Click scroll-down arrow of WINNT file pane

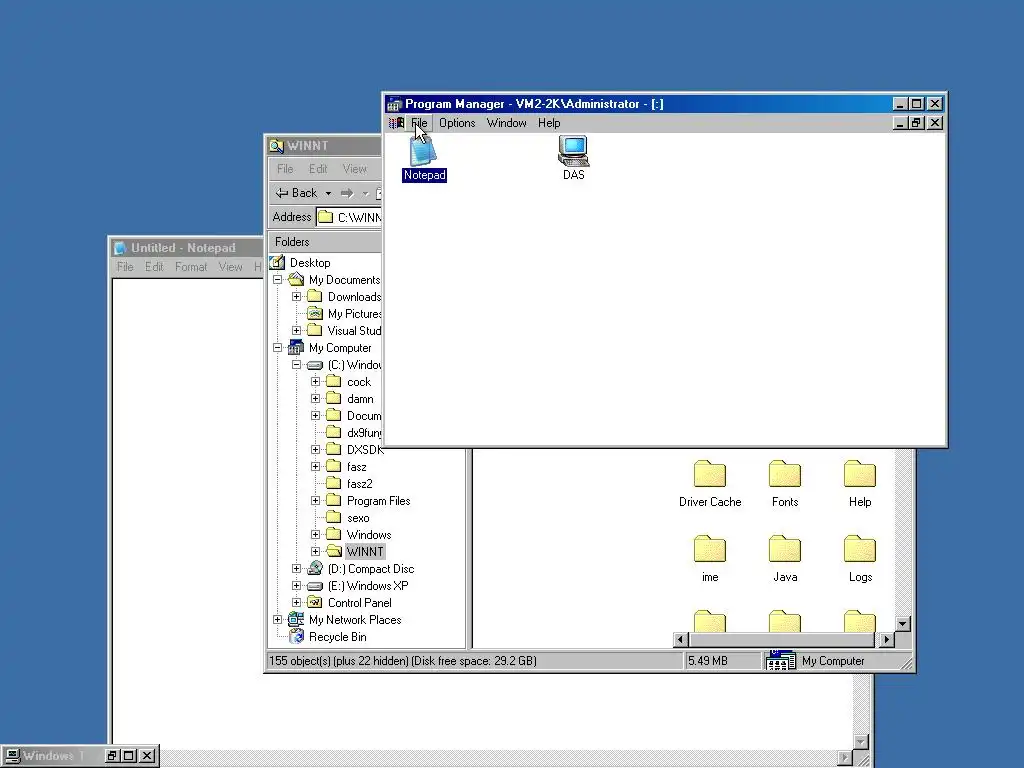903,624
